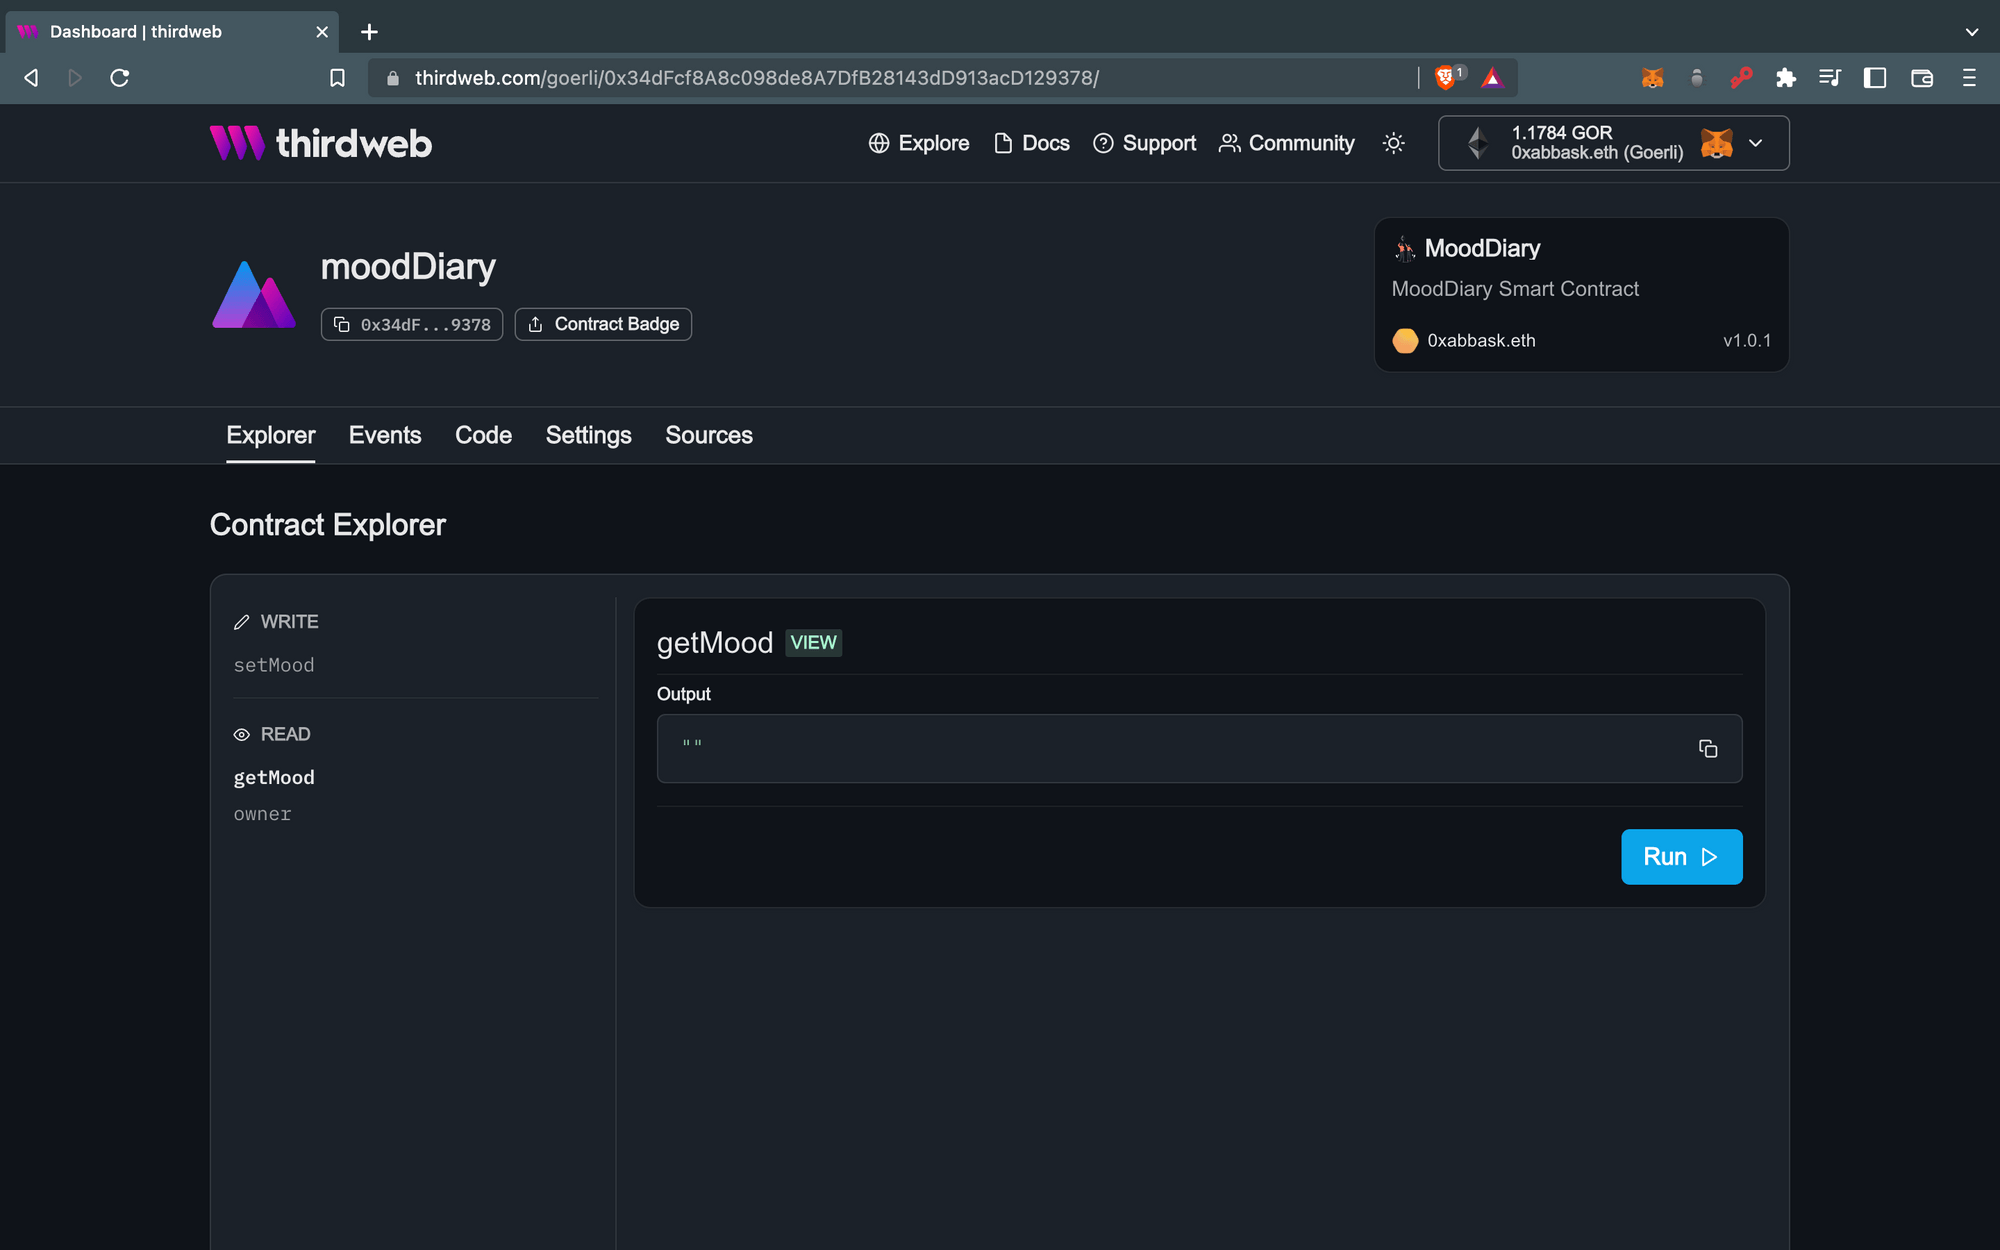Reload the page
The image size is (2000, 1250).
(120, 77)
